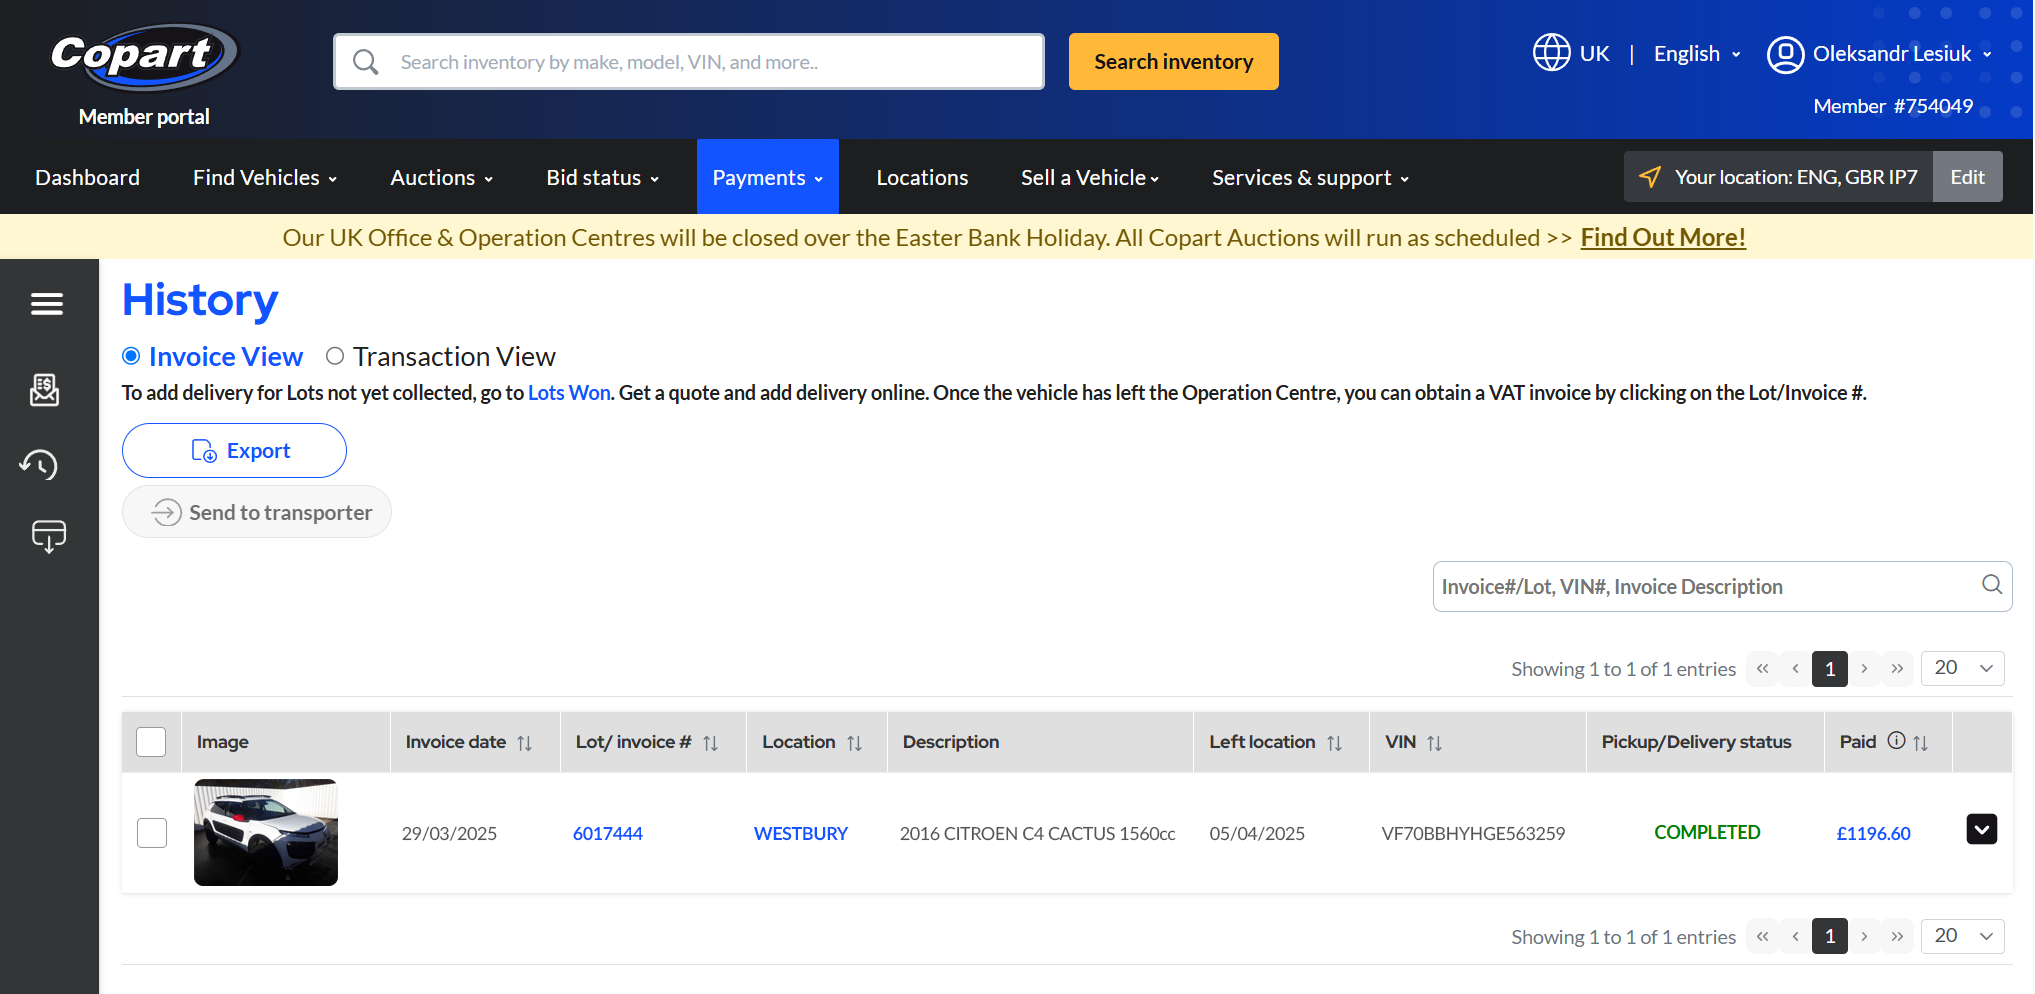Go to previous page in top pagination
Screen dimensions: 2035x994
[x=1796, y=668]
